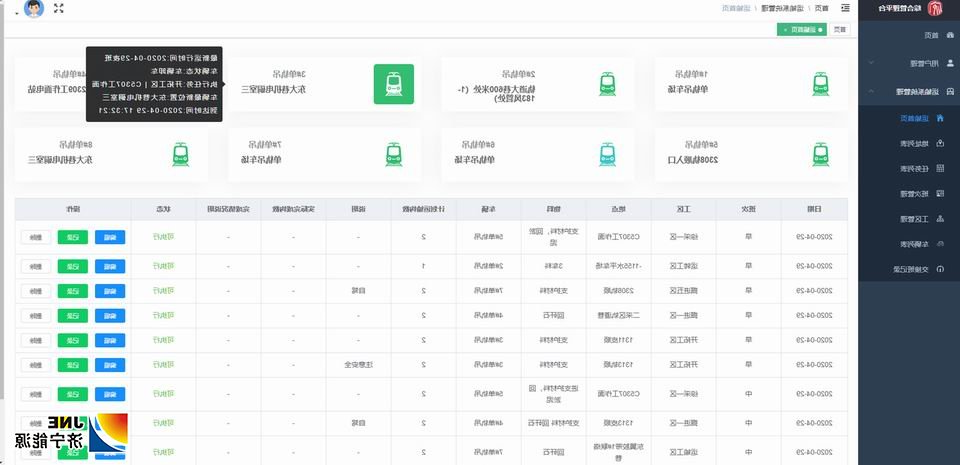960x465 pixels.
Task: Click the platform logo in the sidebar header
Action: (935, 9)
